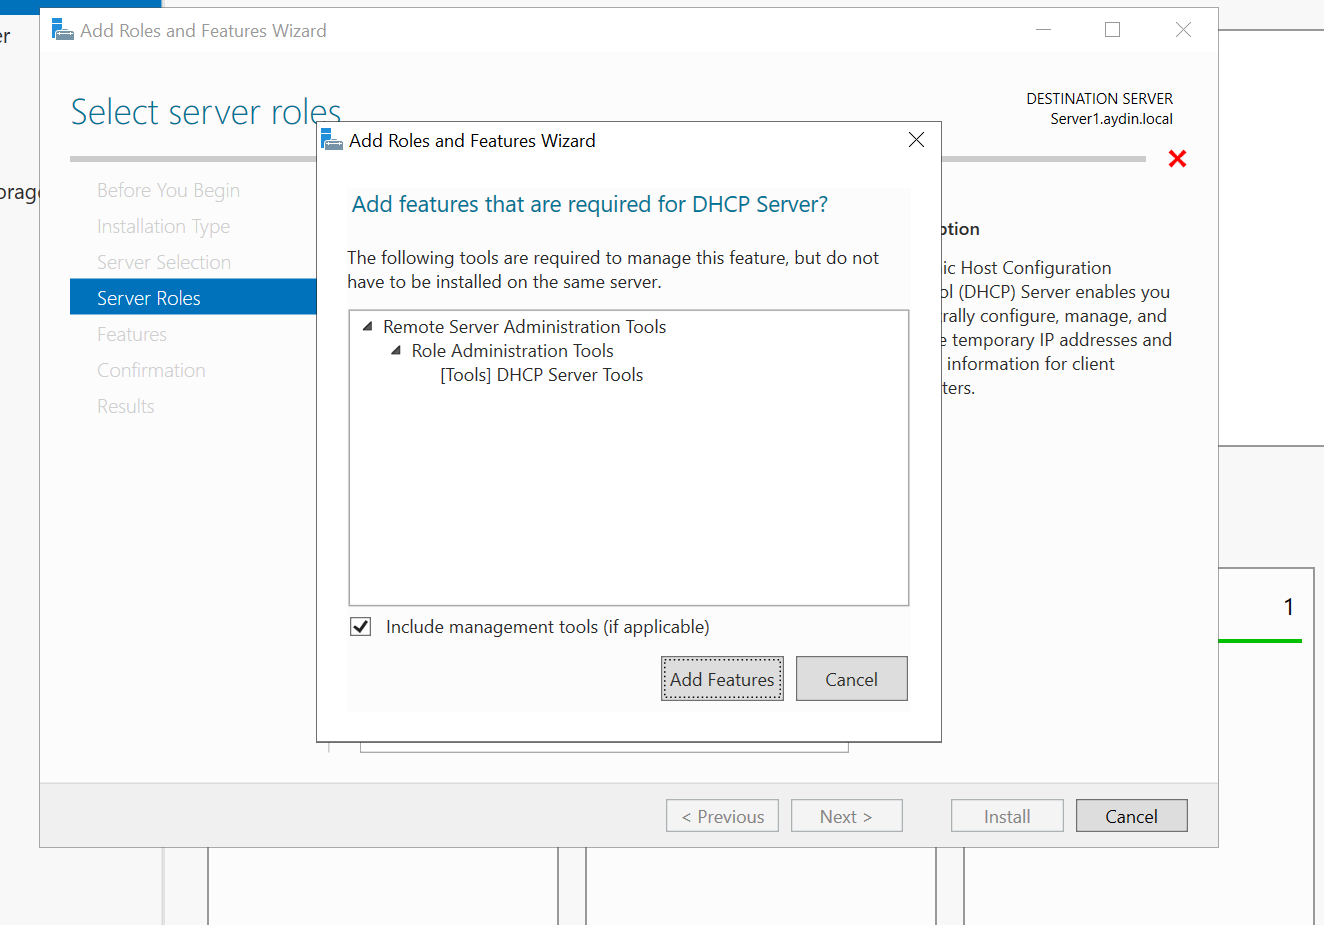Click the dialog heading about DHCP Server

590,204
